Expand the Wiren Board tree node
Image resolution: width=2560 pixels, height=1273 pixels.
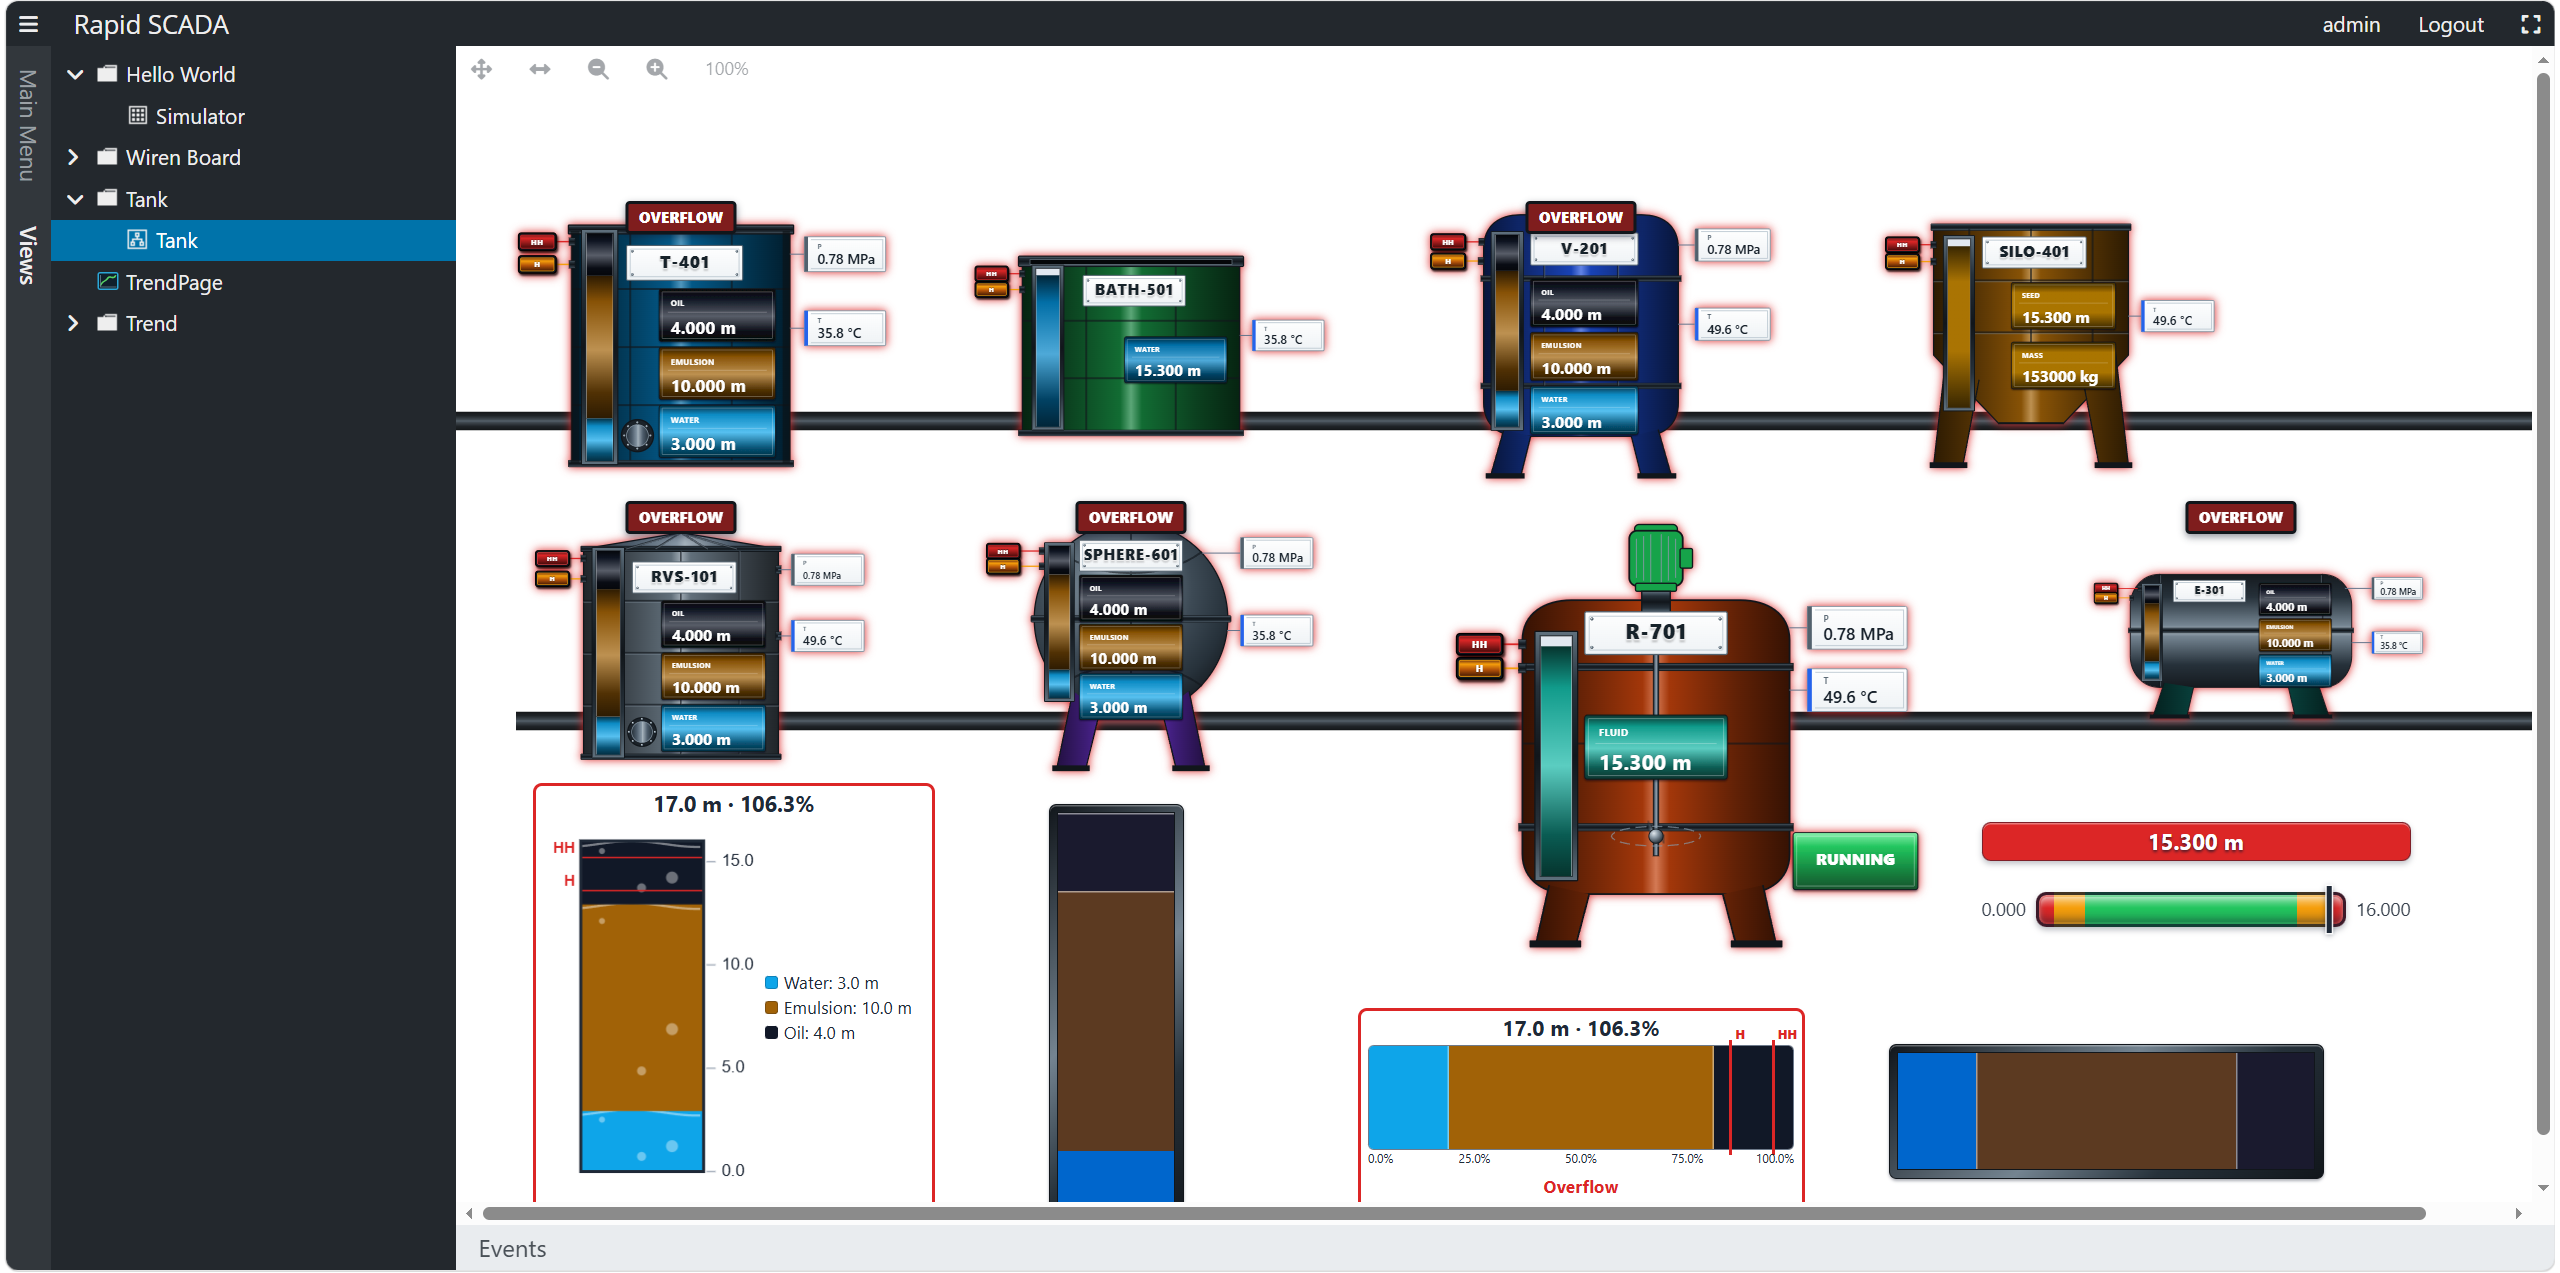[x=73, y=157]
